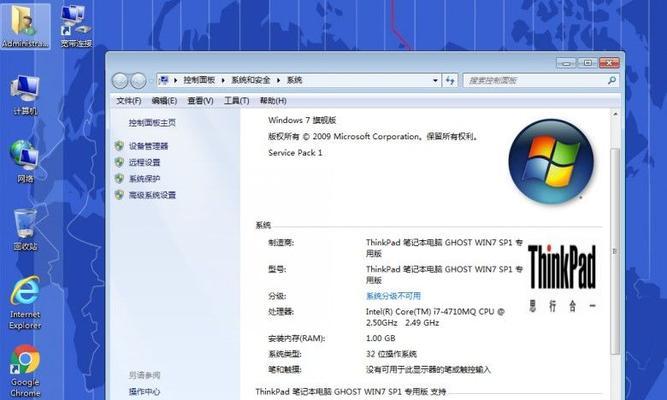Open 系统保护 link

[x=145, y=179]
